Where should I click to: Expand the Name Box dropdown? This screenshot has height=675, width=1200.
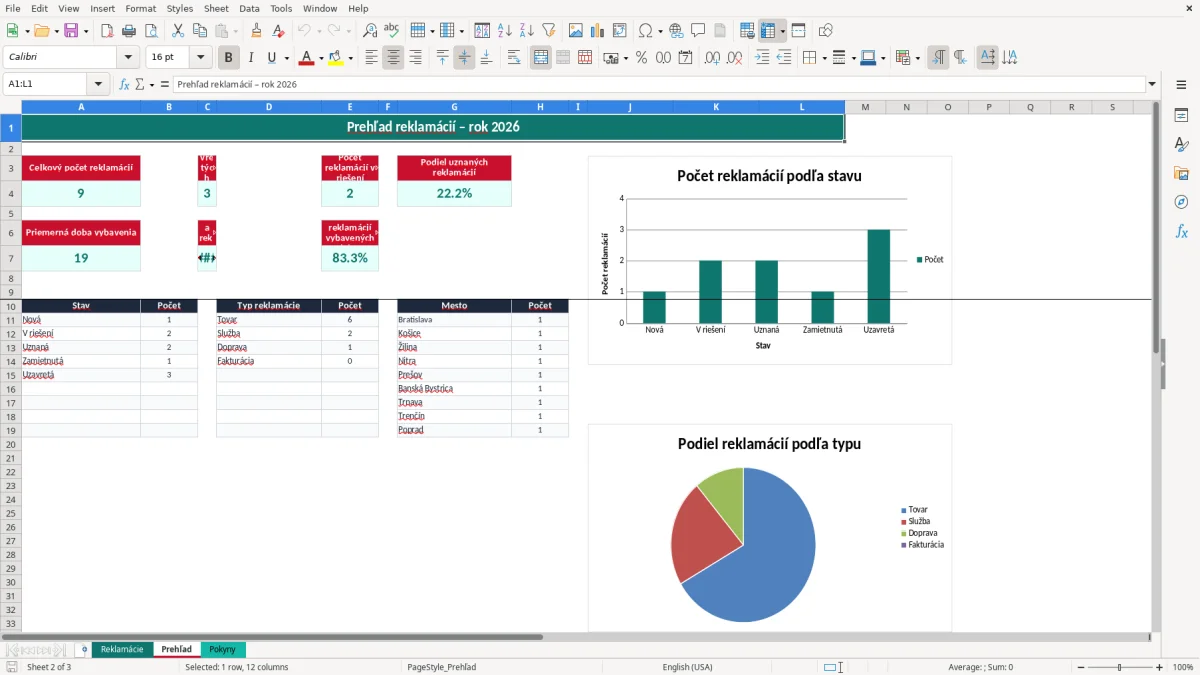[98, 84]
